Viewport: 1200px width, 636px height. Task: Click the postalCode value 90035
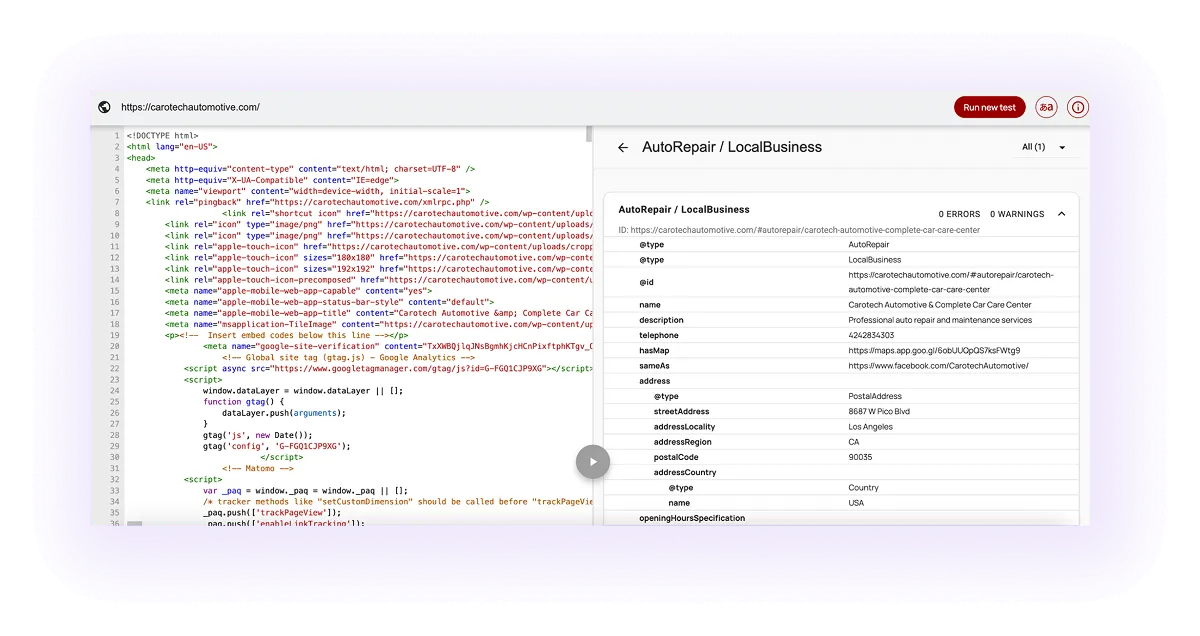pos(860,457)
